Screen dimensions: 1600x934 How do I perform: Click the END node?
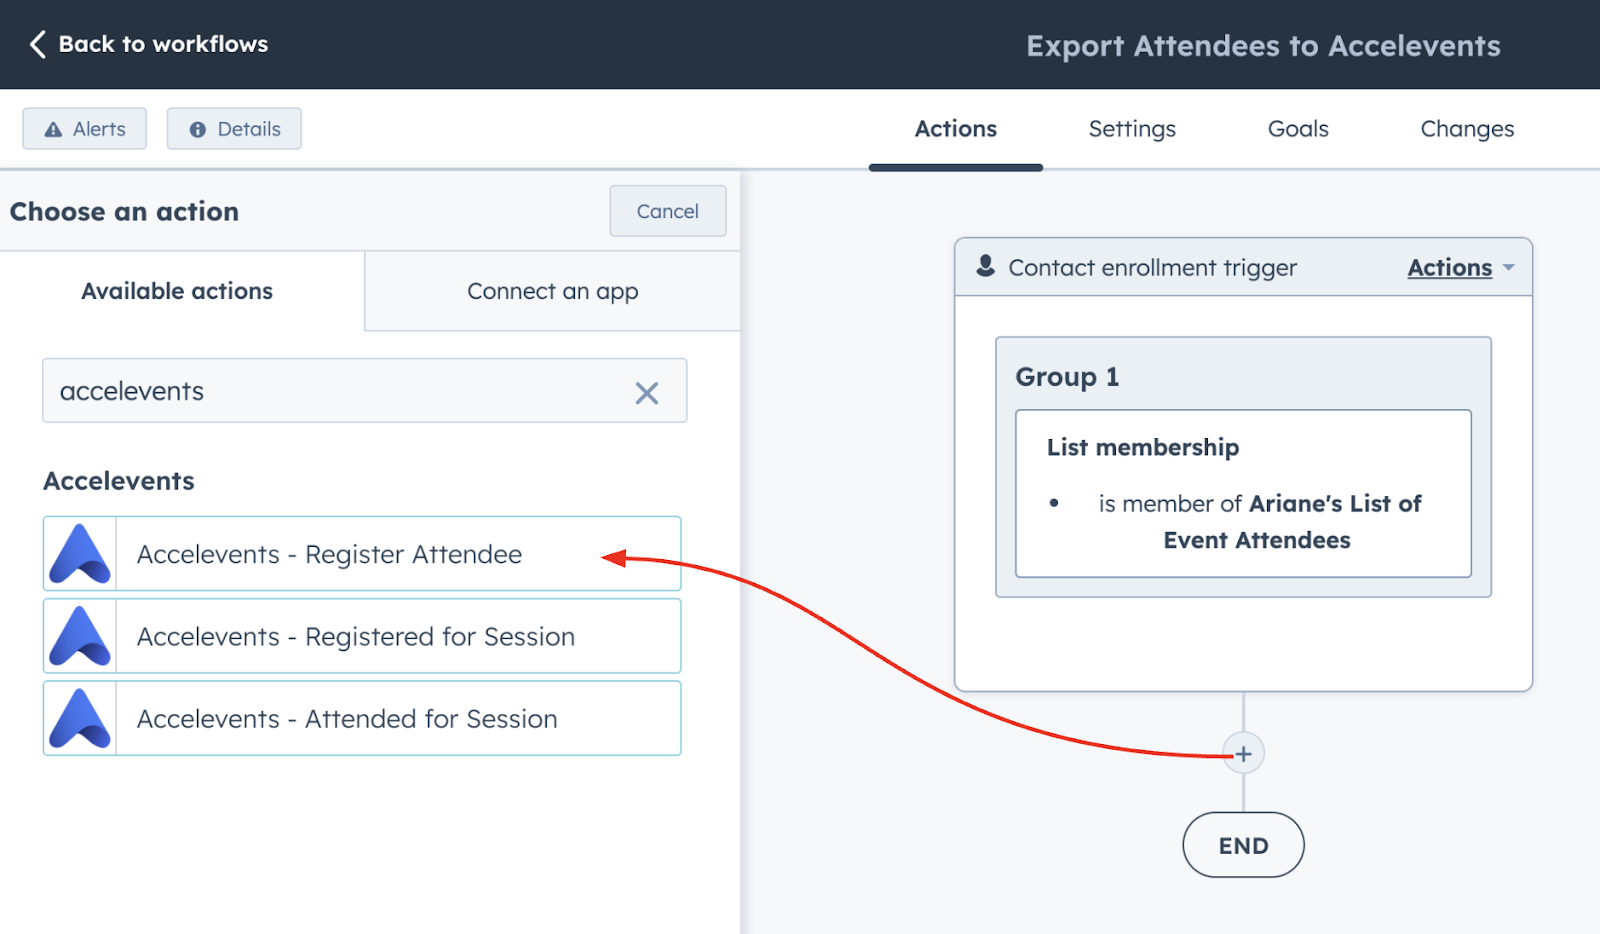tap(1243, 845)
